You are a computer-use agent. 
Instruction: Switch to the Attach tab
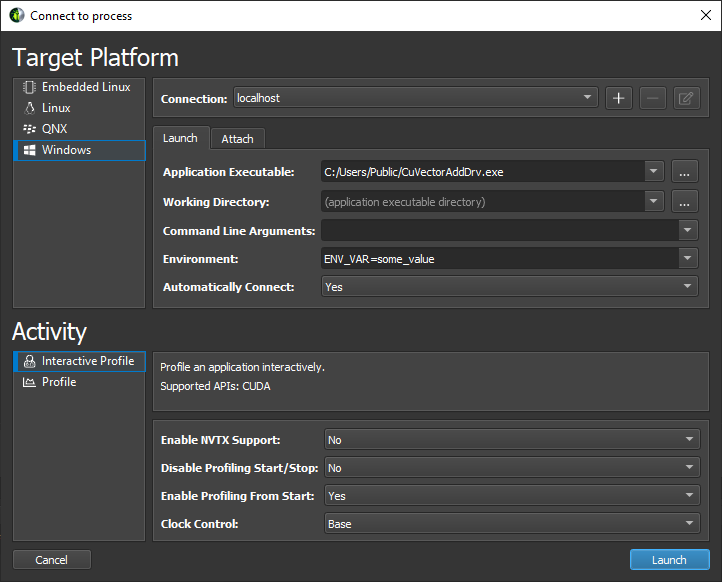pyautogui.click(x=237, y=139)
